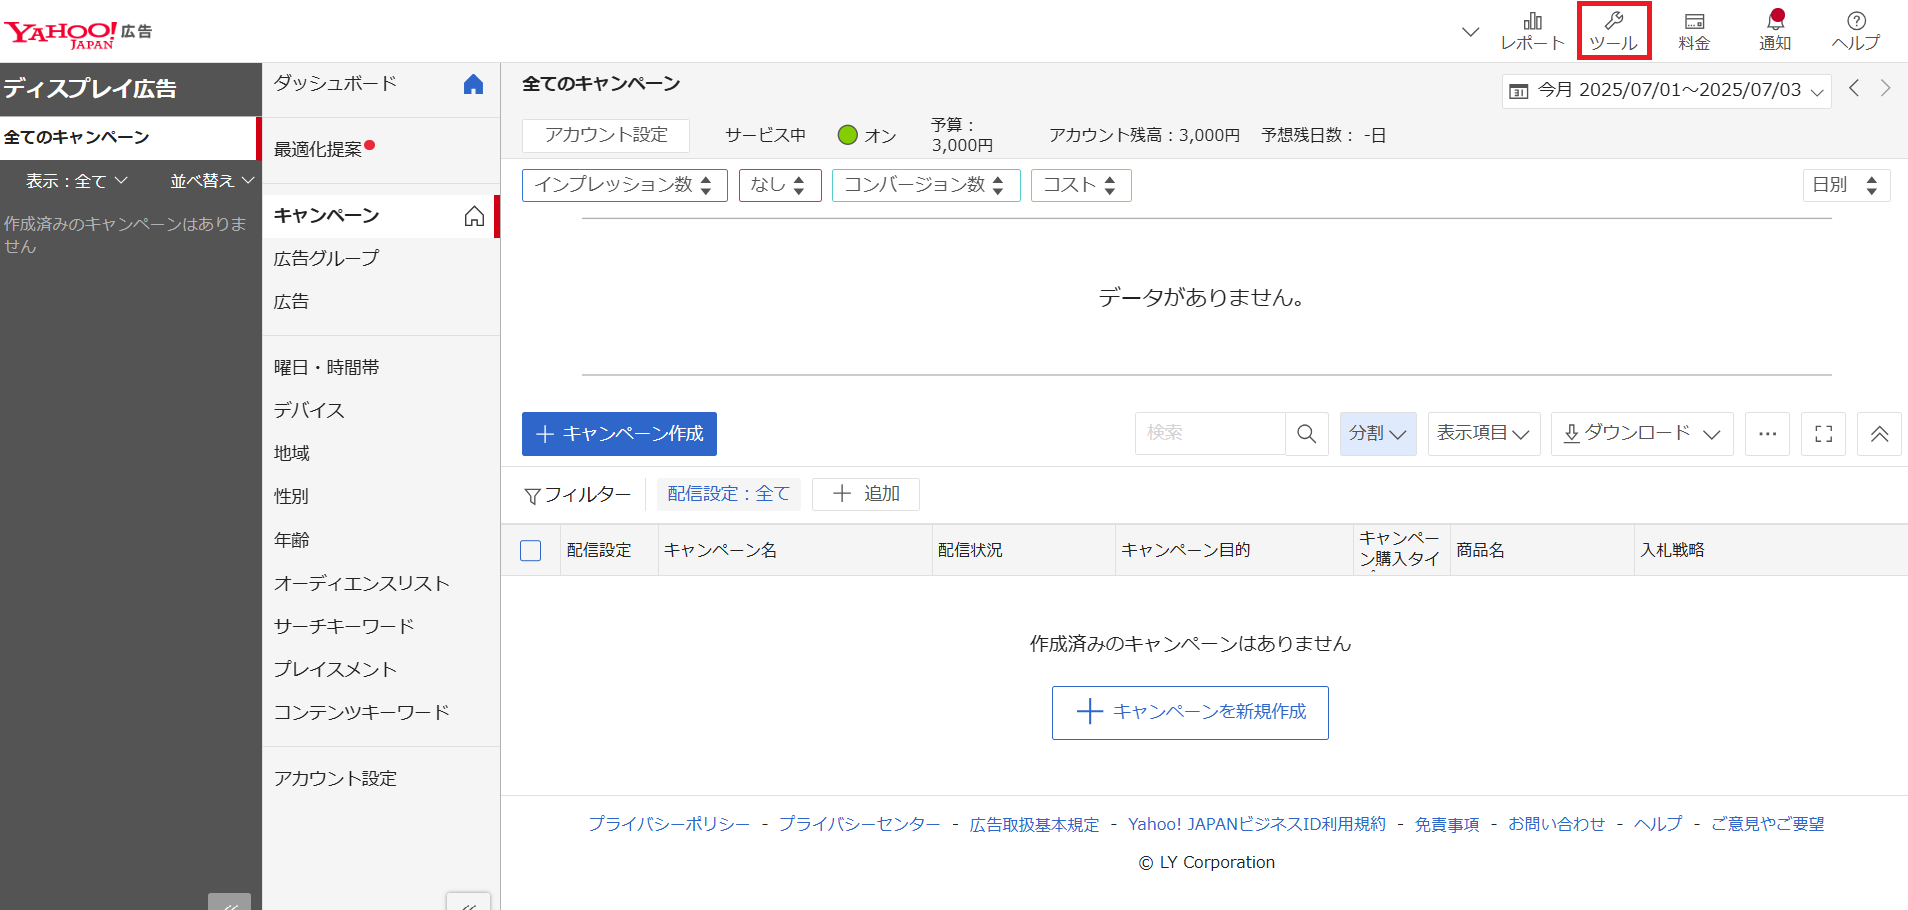Go to previous date period arrow
The image size is (1908, 910).
click(1854, 88)
